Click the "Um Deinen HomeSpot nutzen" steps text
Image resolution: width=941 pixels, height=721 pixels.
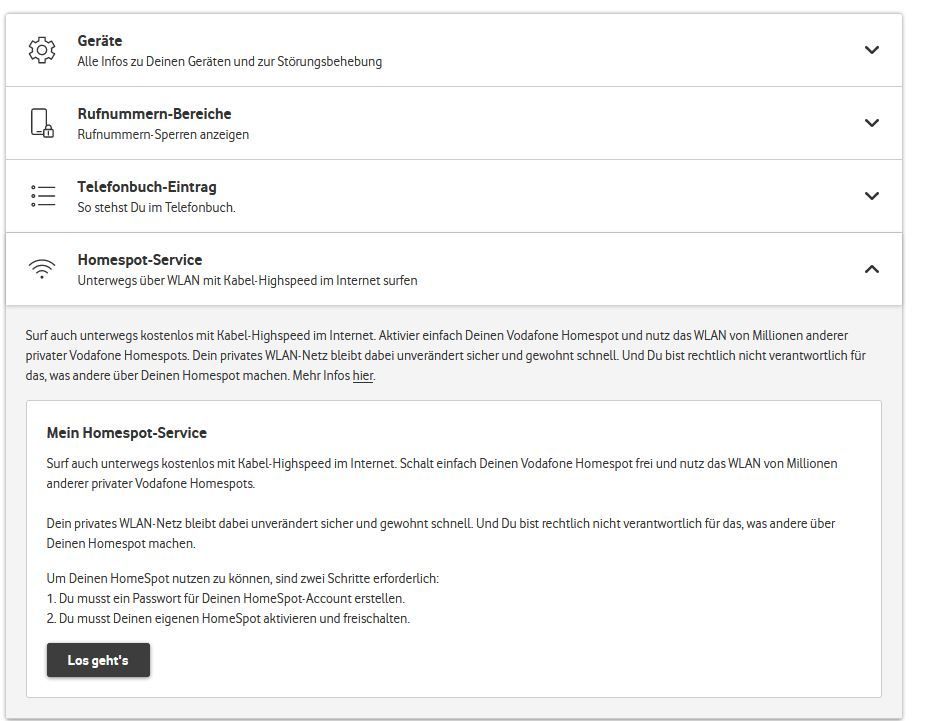point(243,578)
